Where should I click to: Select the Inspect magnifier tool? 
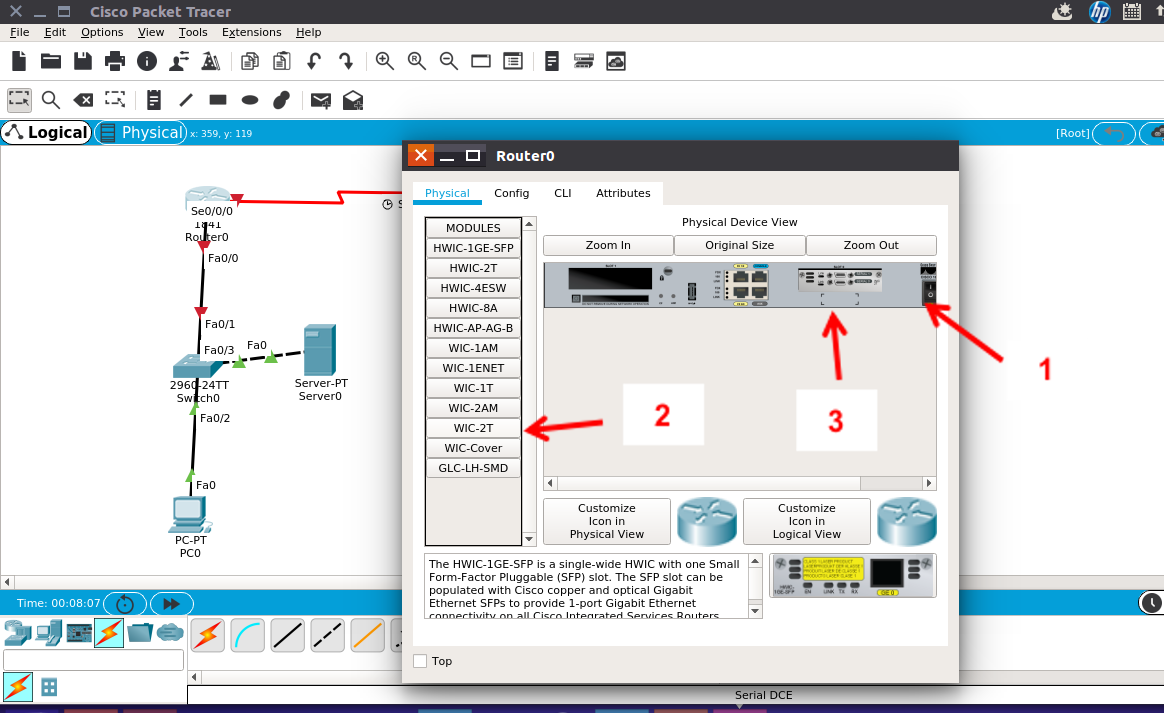coord(50,100)
